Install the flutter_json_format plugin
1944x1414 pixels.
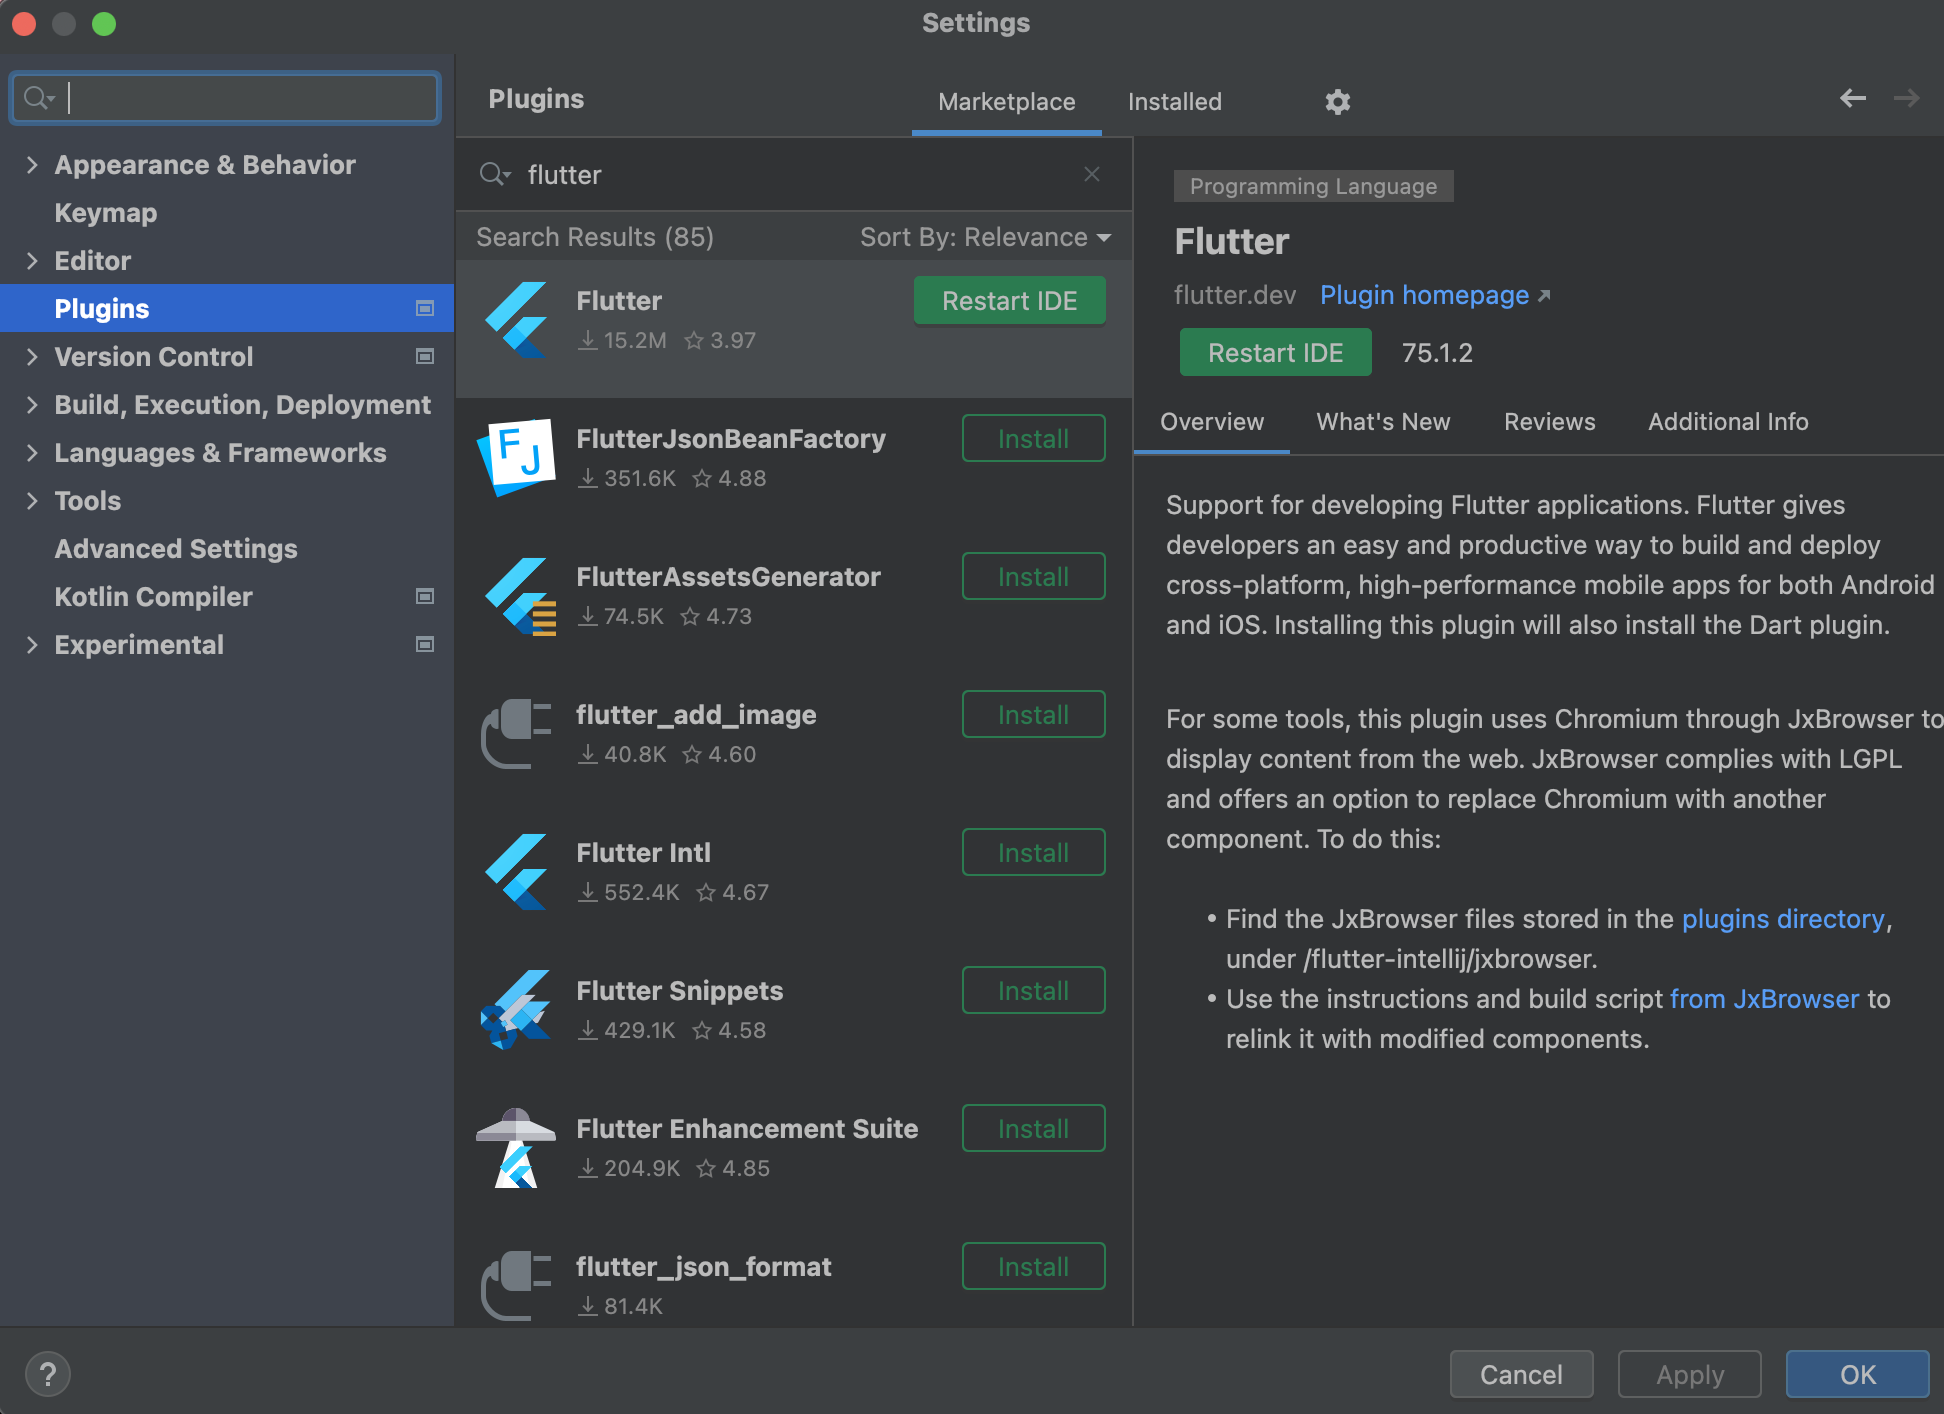click(1034, 1267)
